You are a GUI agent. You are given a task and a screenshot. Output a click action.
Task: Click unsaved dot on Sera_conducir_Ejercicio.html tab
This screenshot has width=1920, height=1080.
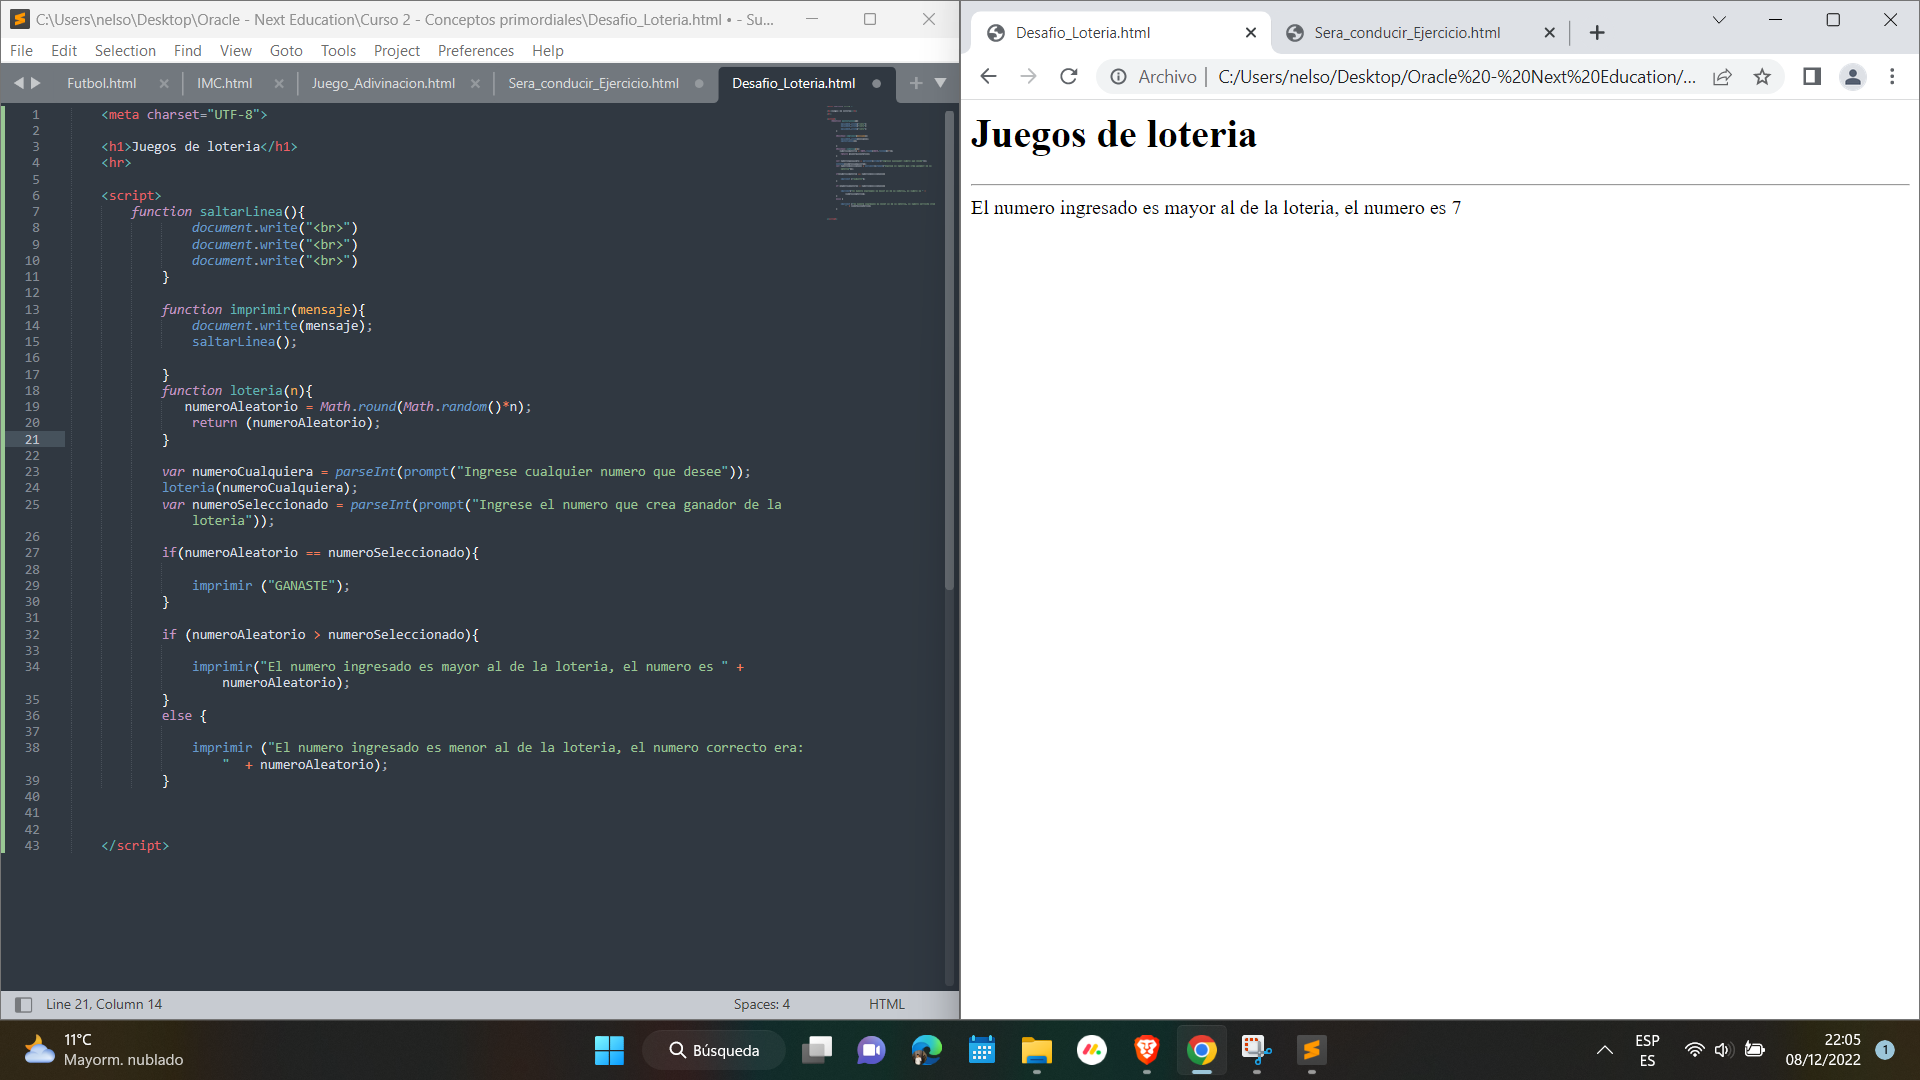(x=699, y=84)
